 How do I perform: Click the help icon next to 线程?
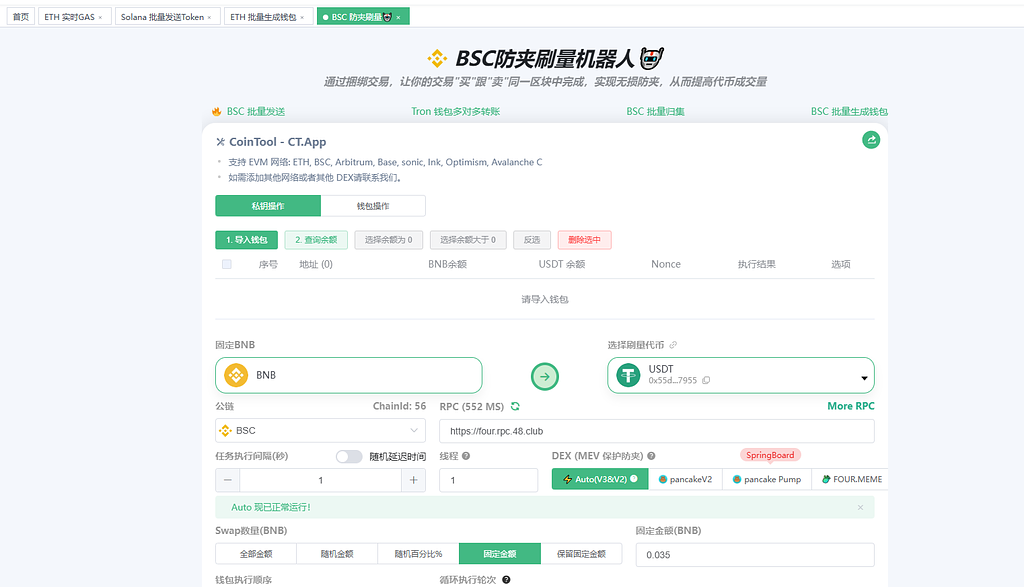pos(466,456)
